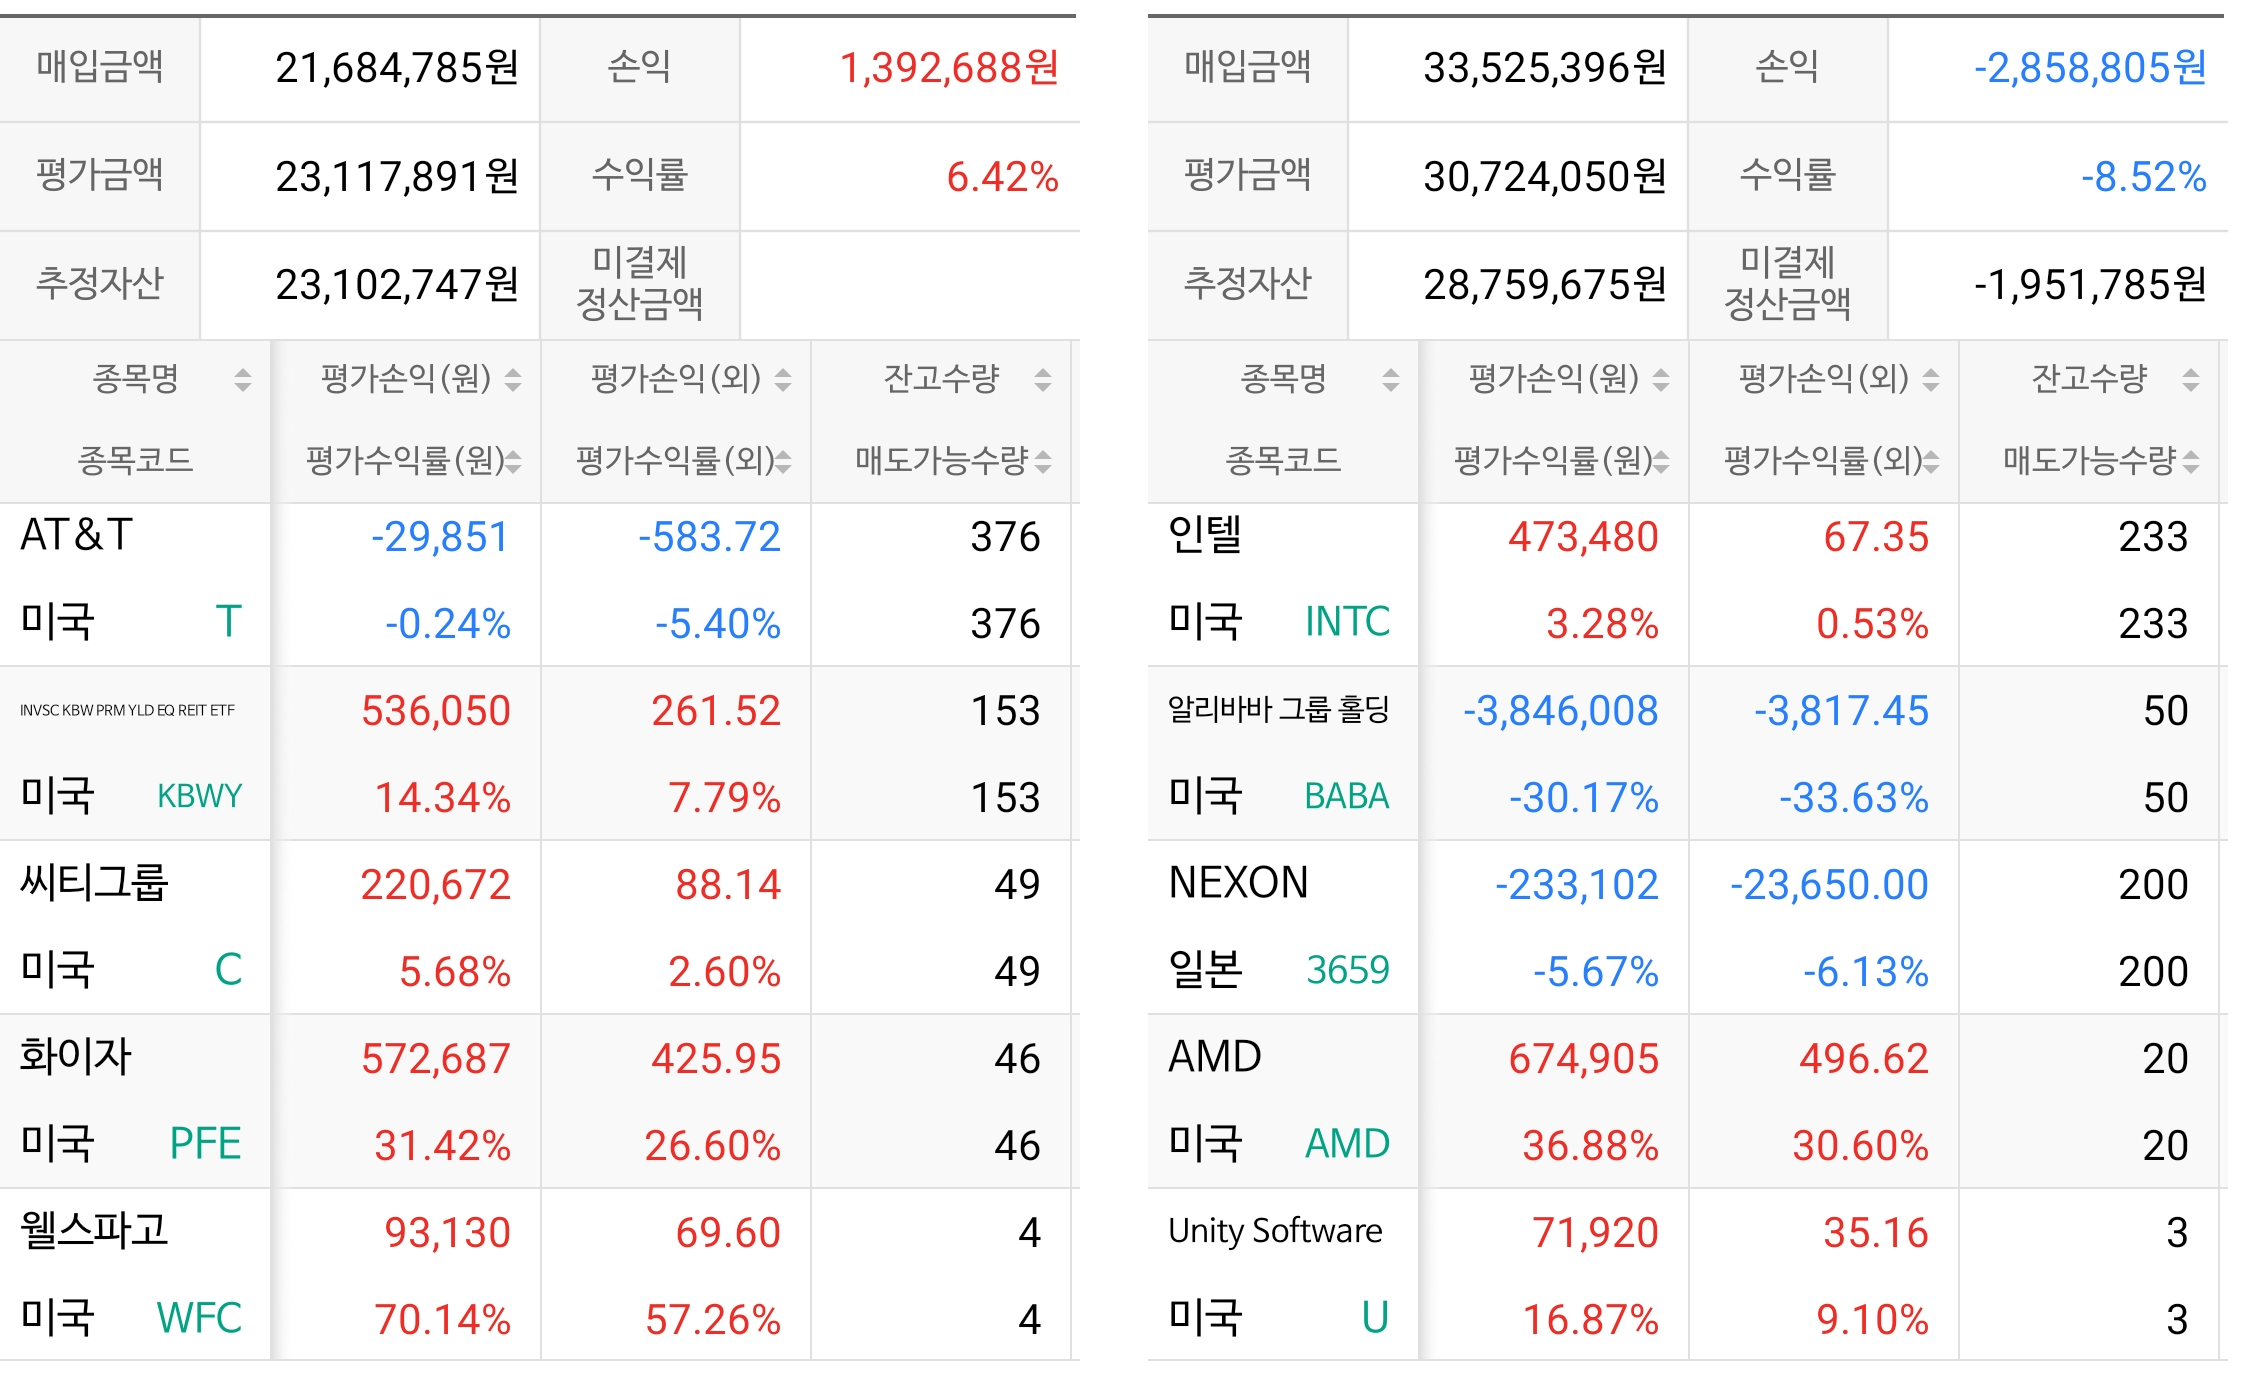Sort left table by 매도가능수량 arrows

1043,461
